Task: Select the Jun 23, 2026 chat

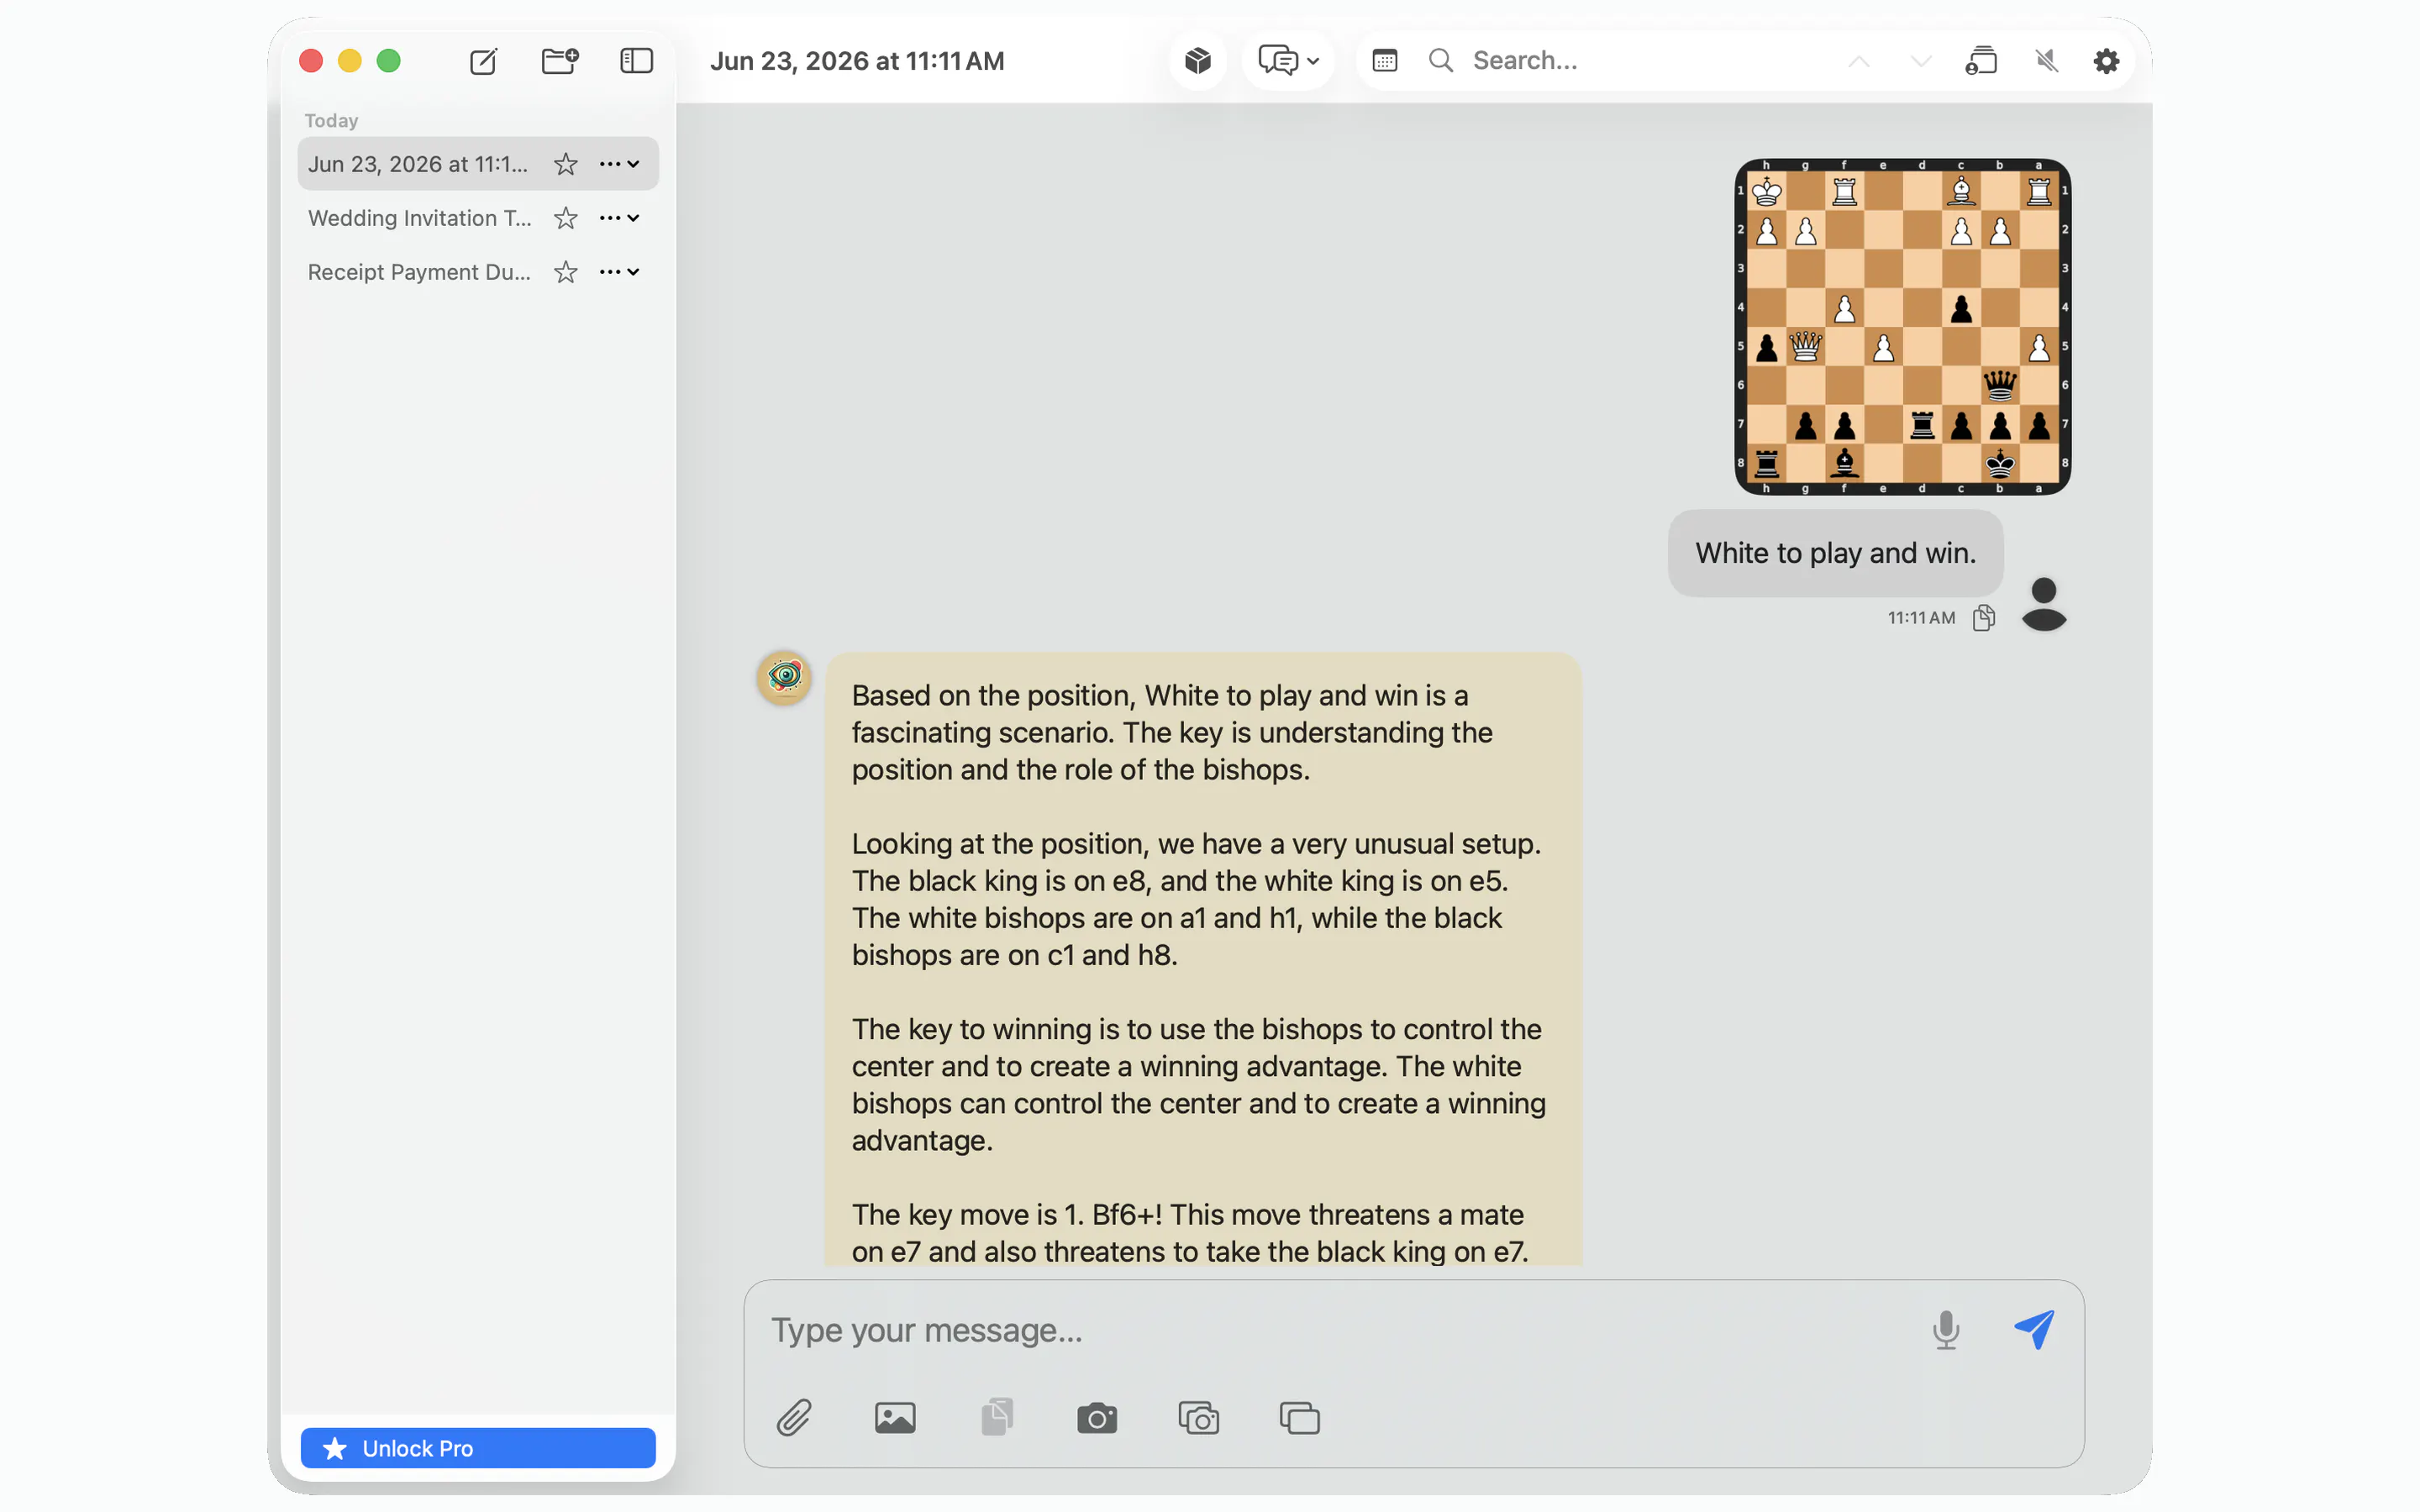Action: click(x=478, y=164)
